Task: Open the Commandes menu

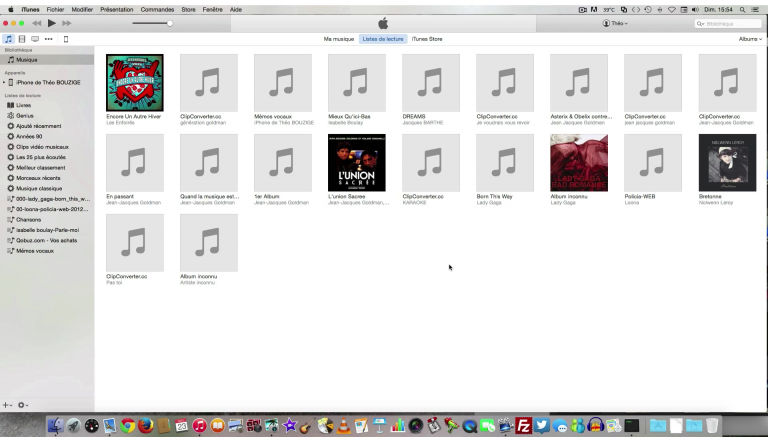Action: click(x=157, y=9)
